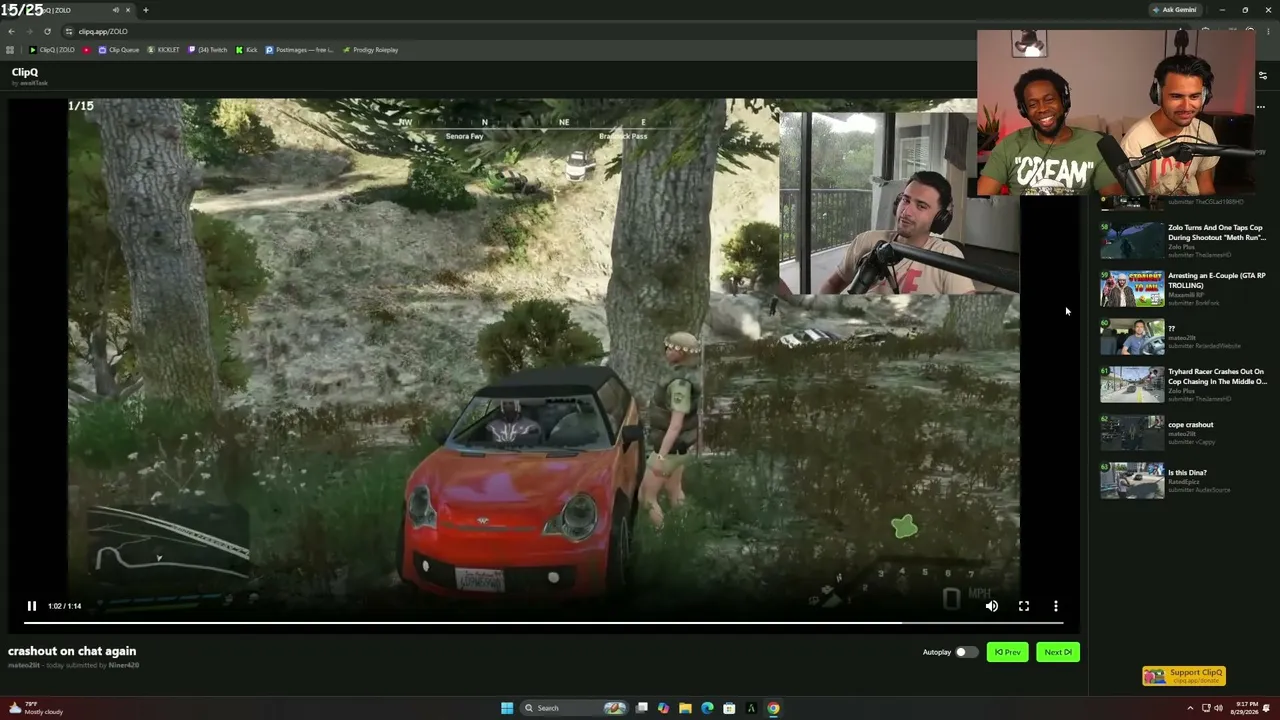Pause the clip playback
The image size is (1280, 720).
31,606
